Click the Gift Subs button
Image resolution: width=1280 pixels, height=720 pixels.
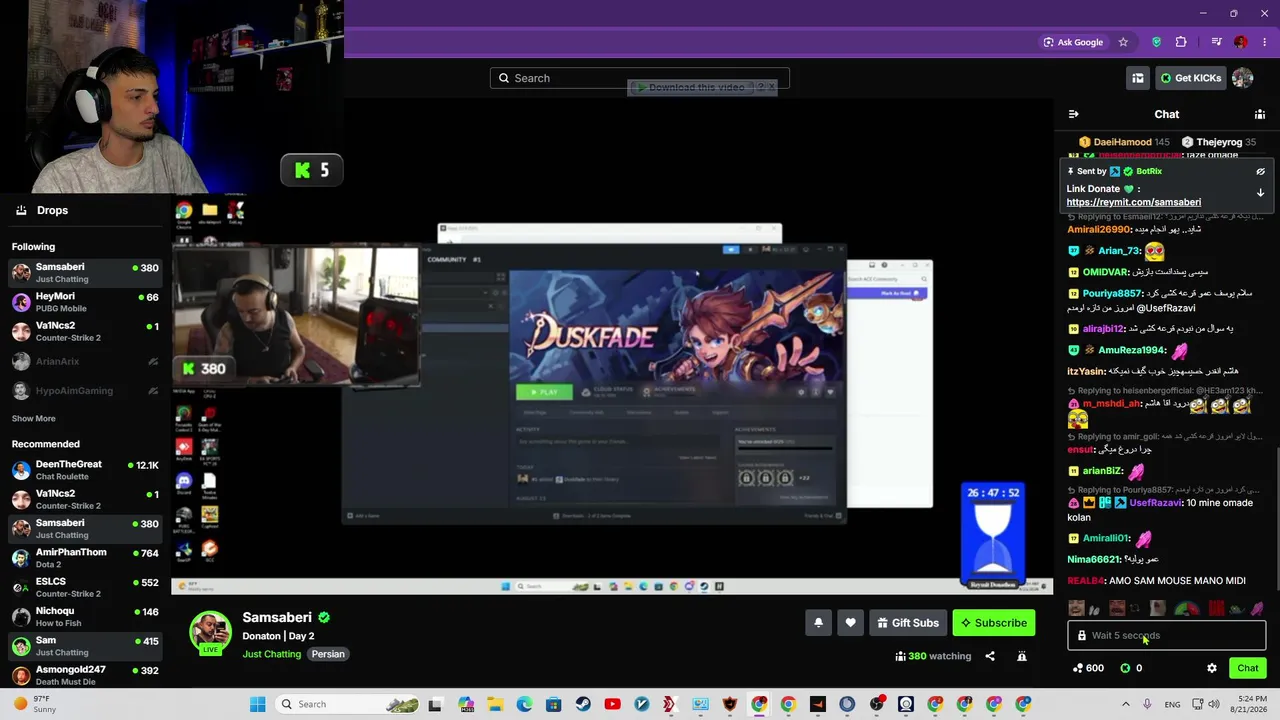908,623
